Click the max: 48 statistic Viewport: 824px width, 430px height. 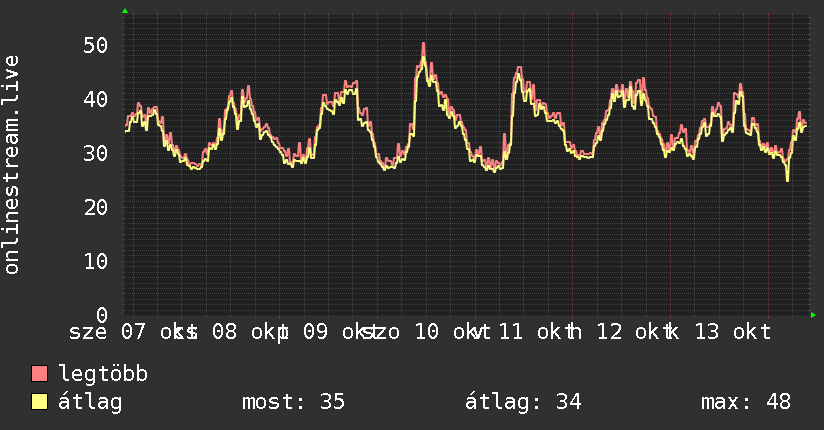click(746, 402)
